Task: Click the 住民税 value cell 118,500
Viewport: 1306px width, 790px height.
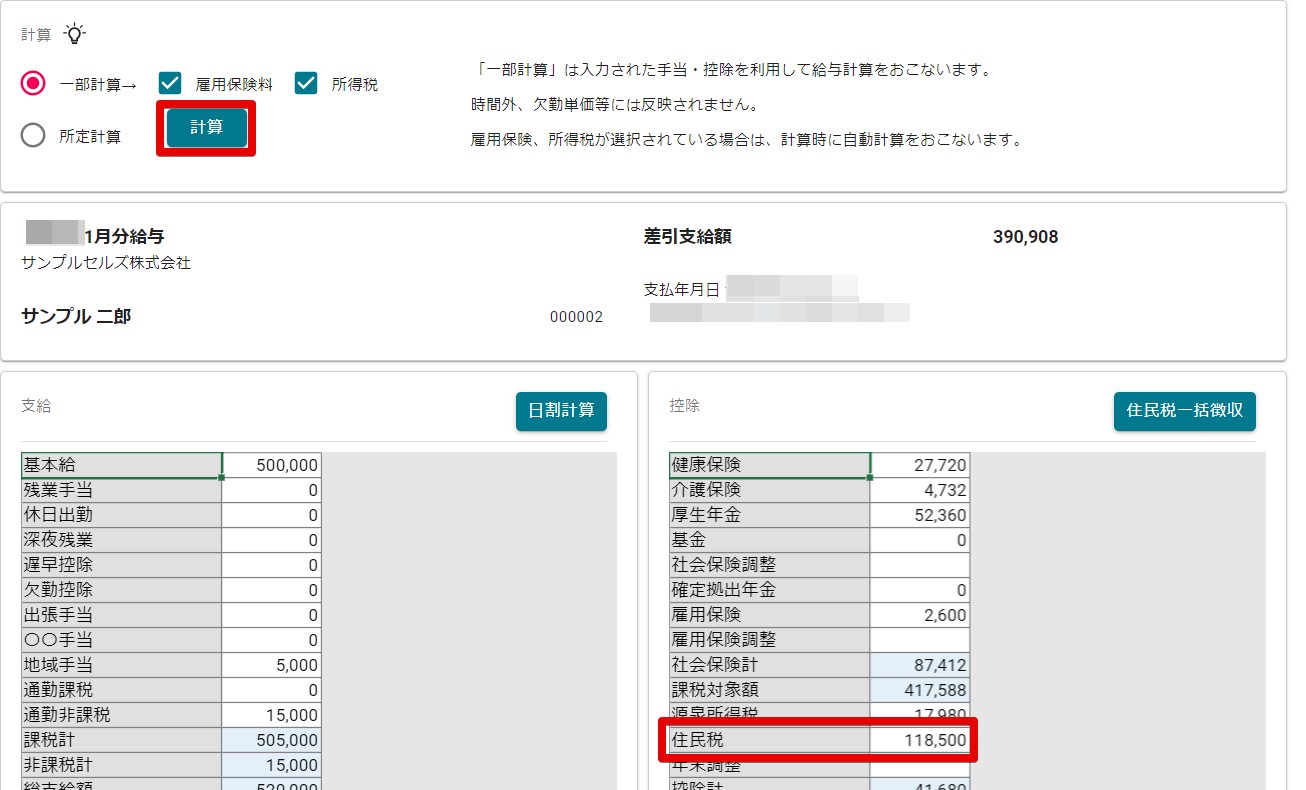Action: pyautogui.click(x=920, y=740)
